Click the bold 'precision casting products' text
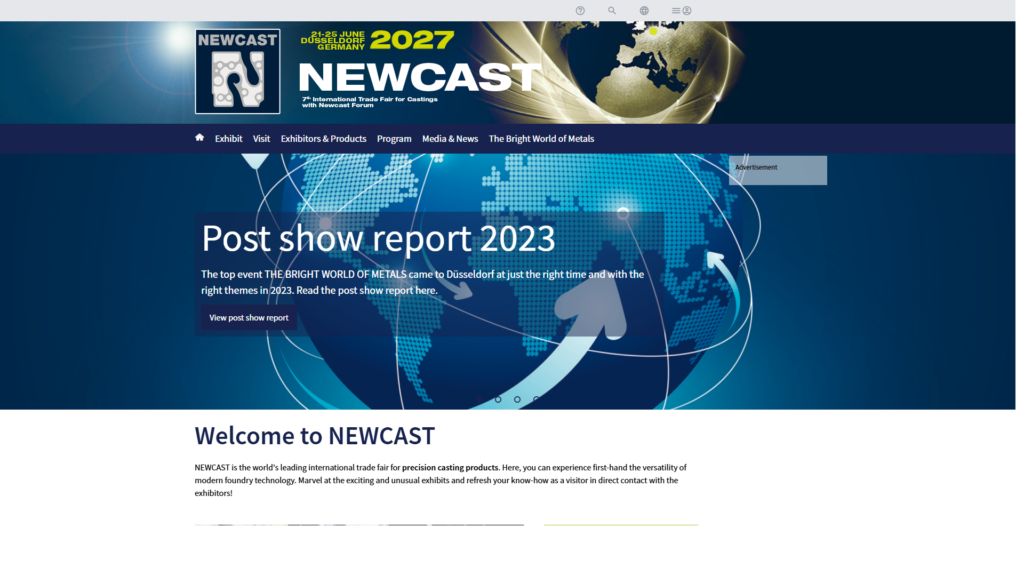Screen dimensions: 1024x576 coord(450,468)
